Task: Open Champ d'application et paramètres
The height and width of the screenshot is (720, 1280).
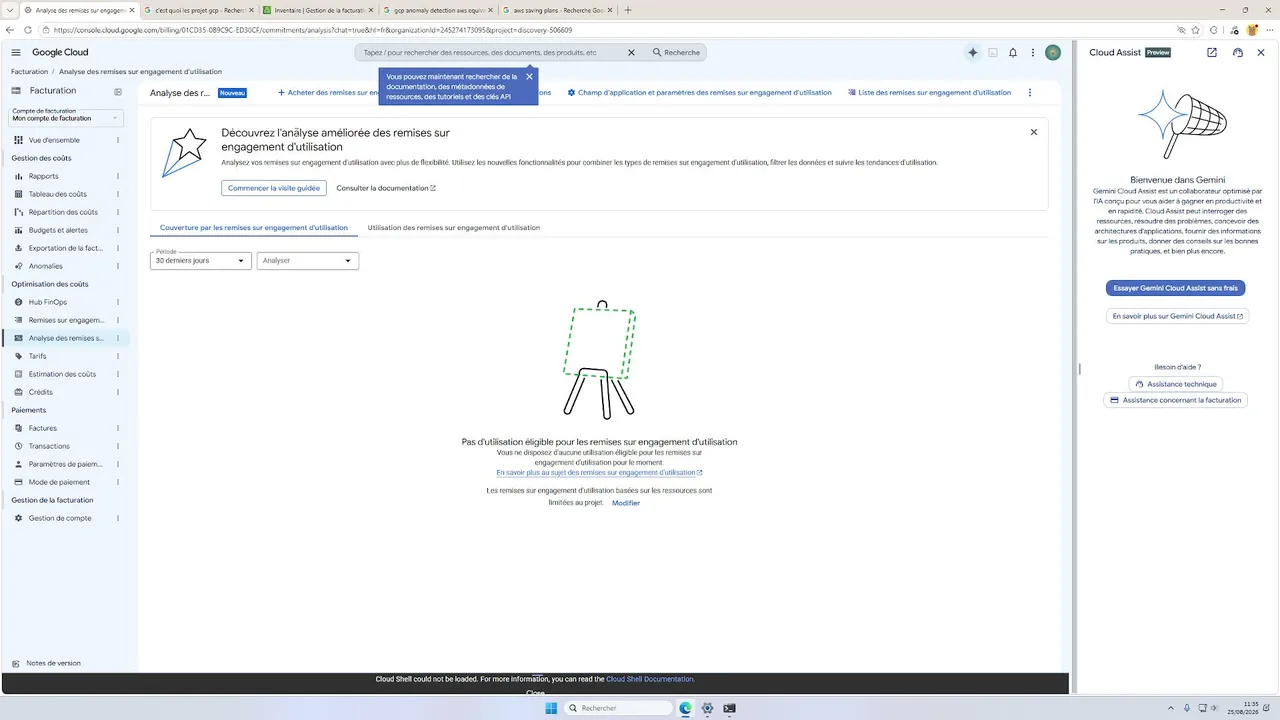Action: click(699, 92)
